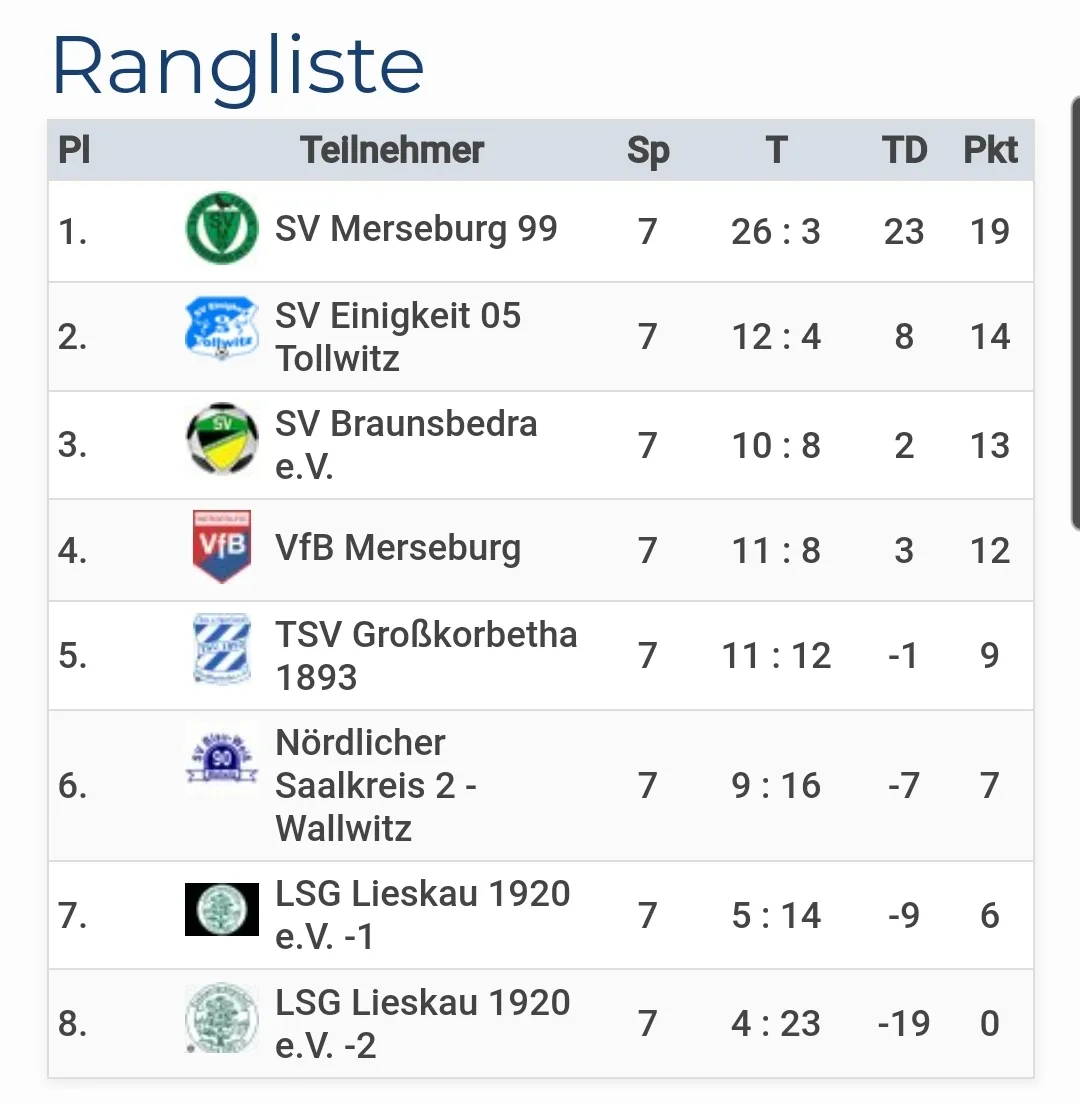Click the 26 : 3 goals score

[x=776, y=232]
